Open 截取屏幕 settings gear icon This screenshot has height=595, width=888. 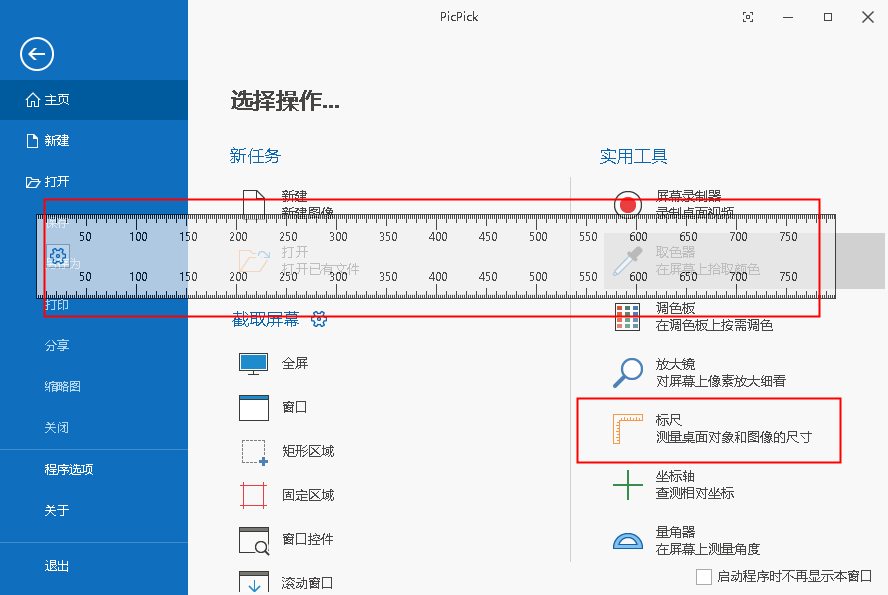click(320, 319)
